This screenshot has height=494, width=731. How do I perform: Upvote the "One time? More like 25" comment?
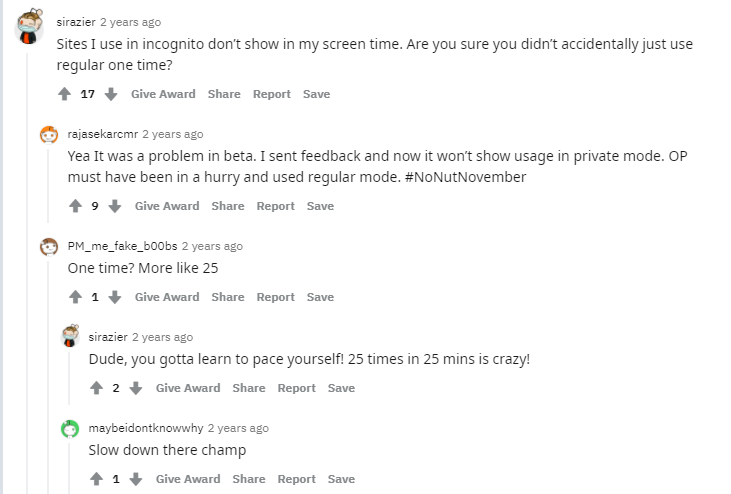pos(75,297)
